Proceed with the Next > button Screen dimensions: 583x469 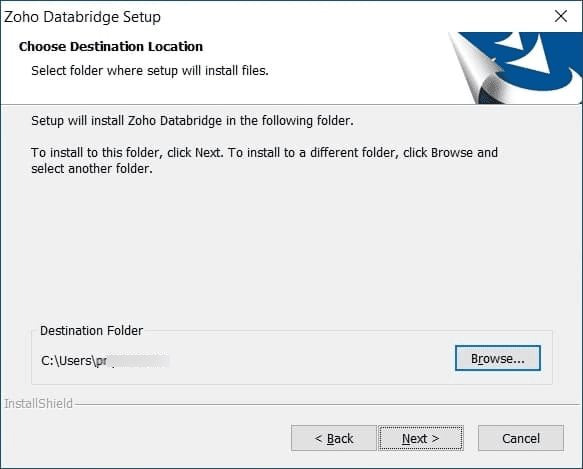pos(421,438)
